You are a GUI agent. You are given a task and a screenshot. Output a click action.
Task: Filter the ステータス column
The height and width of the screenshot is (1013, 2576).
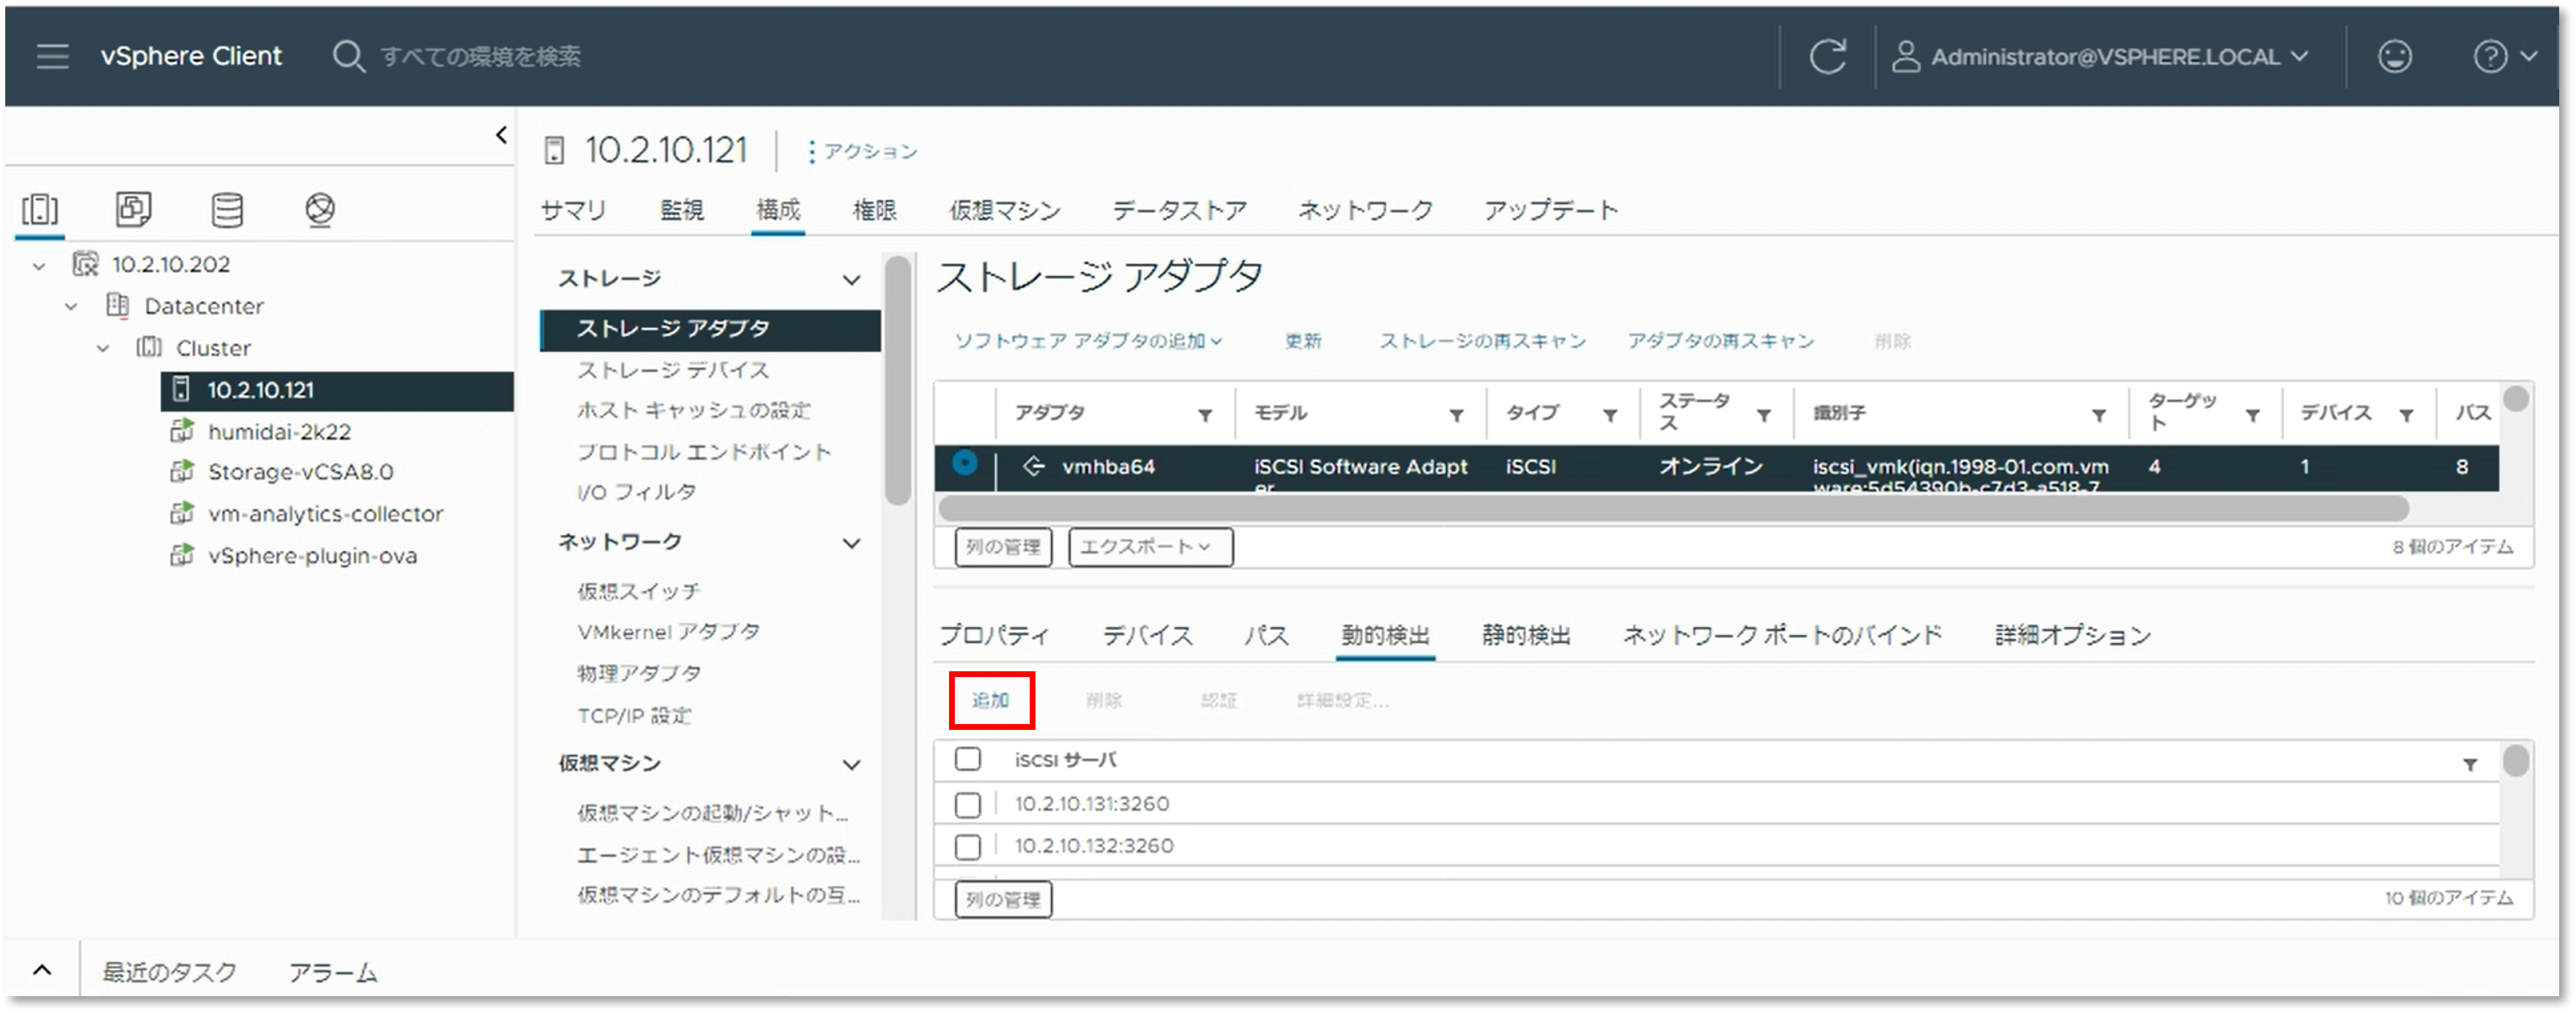coord(1764,415)
